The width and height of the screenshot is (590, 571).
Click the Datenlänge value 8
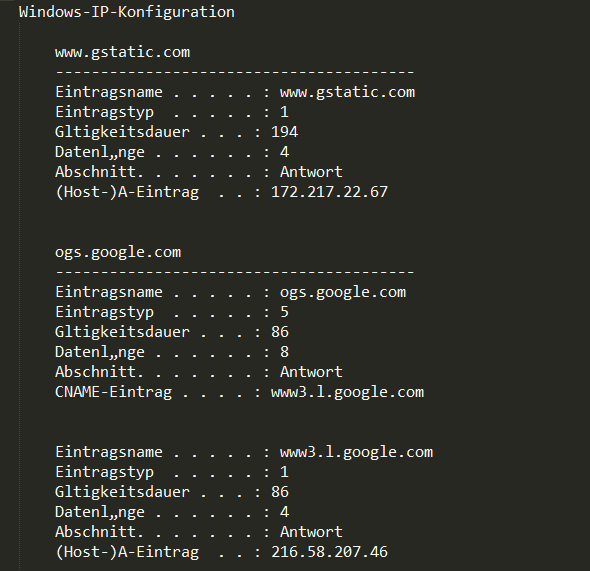click(284, 352)
